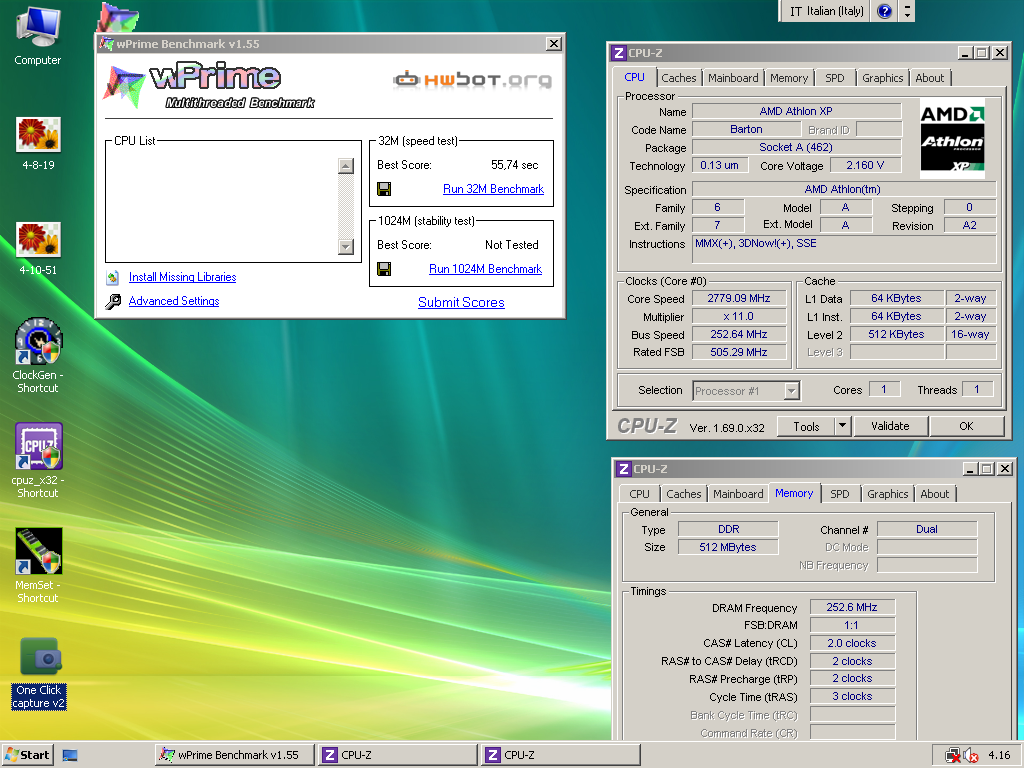
Task: Select One Click capture v2 icon
Action: (x=39, y=656)
